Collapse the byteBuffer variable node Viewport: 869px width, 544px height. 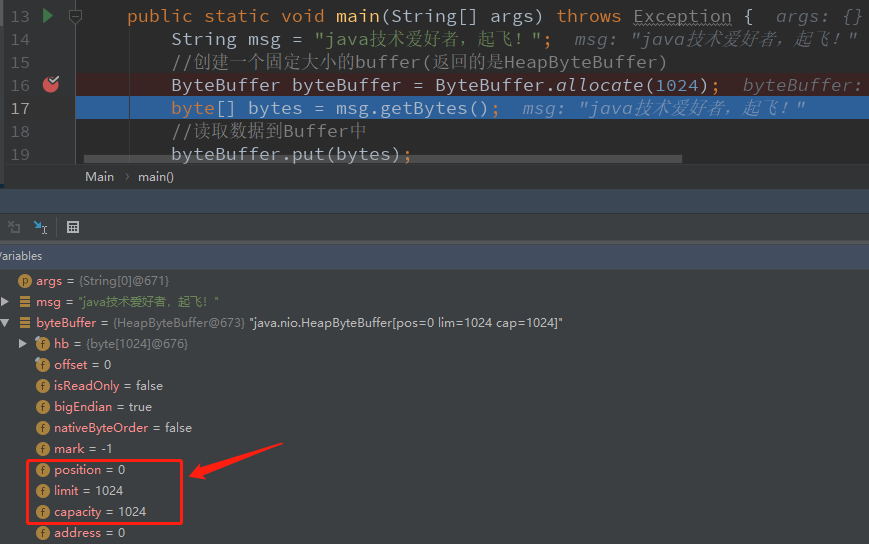(x=5, y=322)
